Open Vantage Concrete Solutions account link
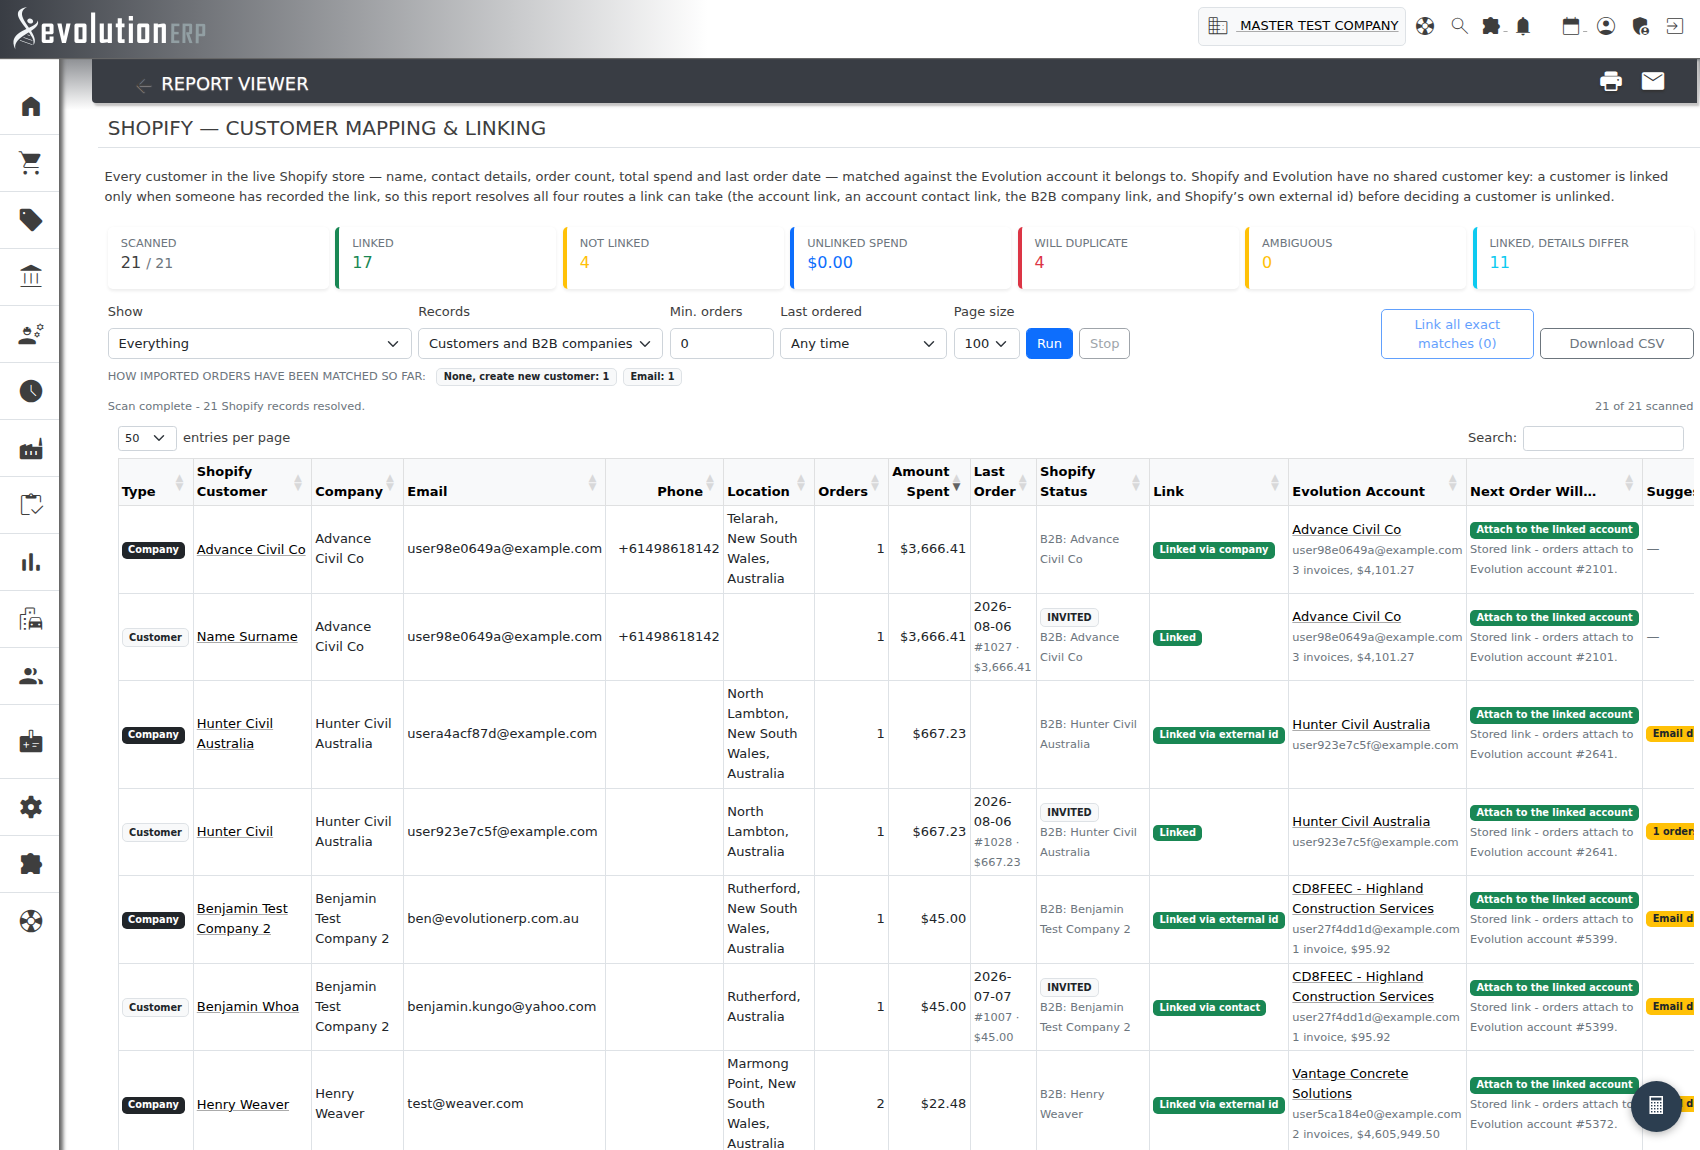The height and width of the screenshot is (1150, 1700). [1350, 1083]
